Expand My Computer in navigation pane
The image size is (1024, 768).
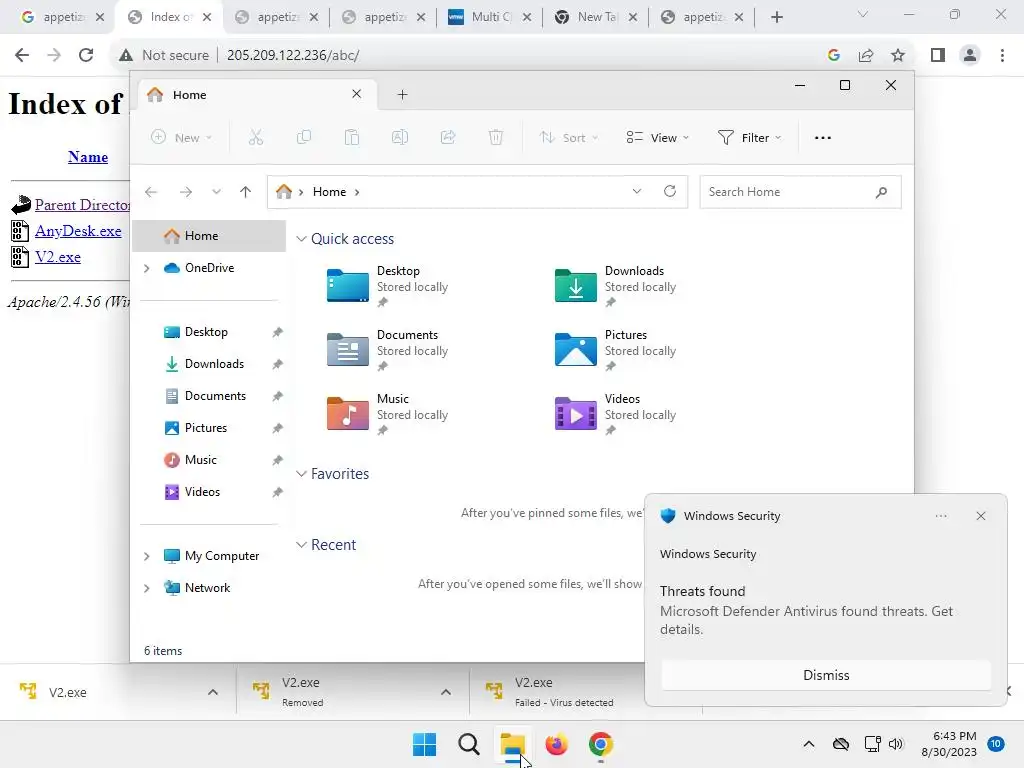coord(147,556)
